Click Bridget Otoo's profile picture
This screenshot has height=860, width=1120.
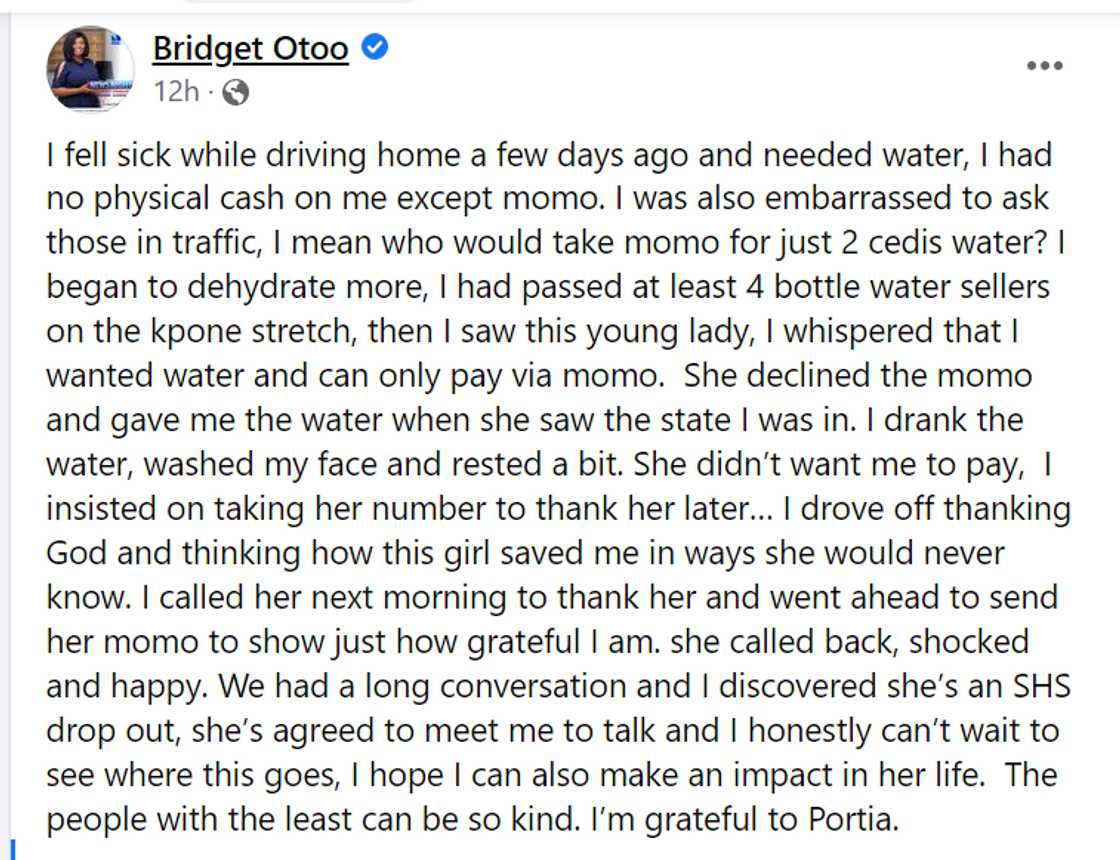pos(88,70)
